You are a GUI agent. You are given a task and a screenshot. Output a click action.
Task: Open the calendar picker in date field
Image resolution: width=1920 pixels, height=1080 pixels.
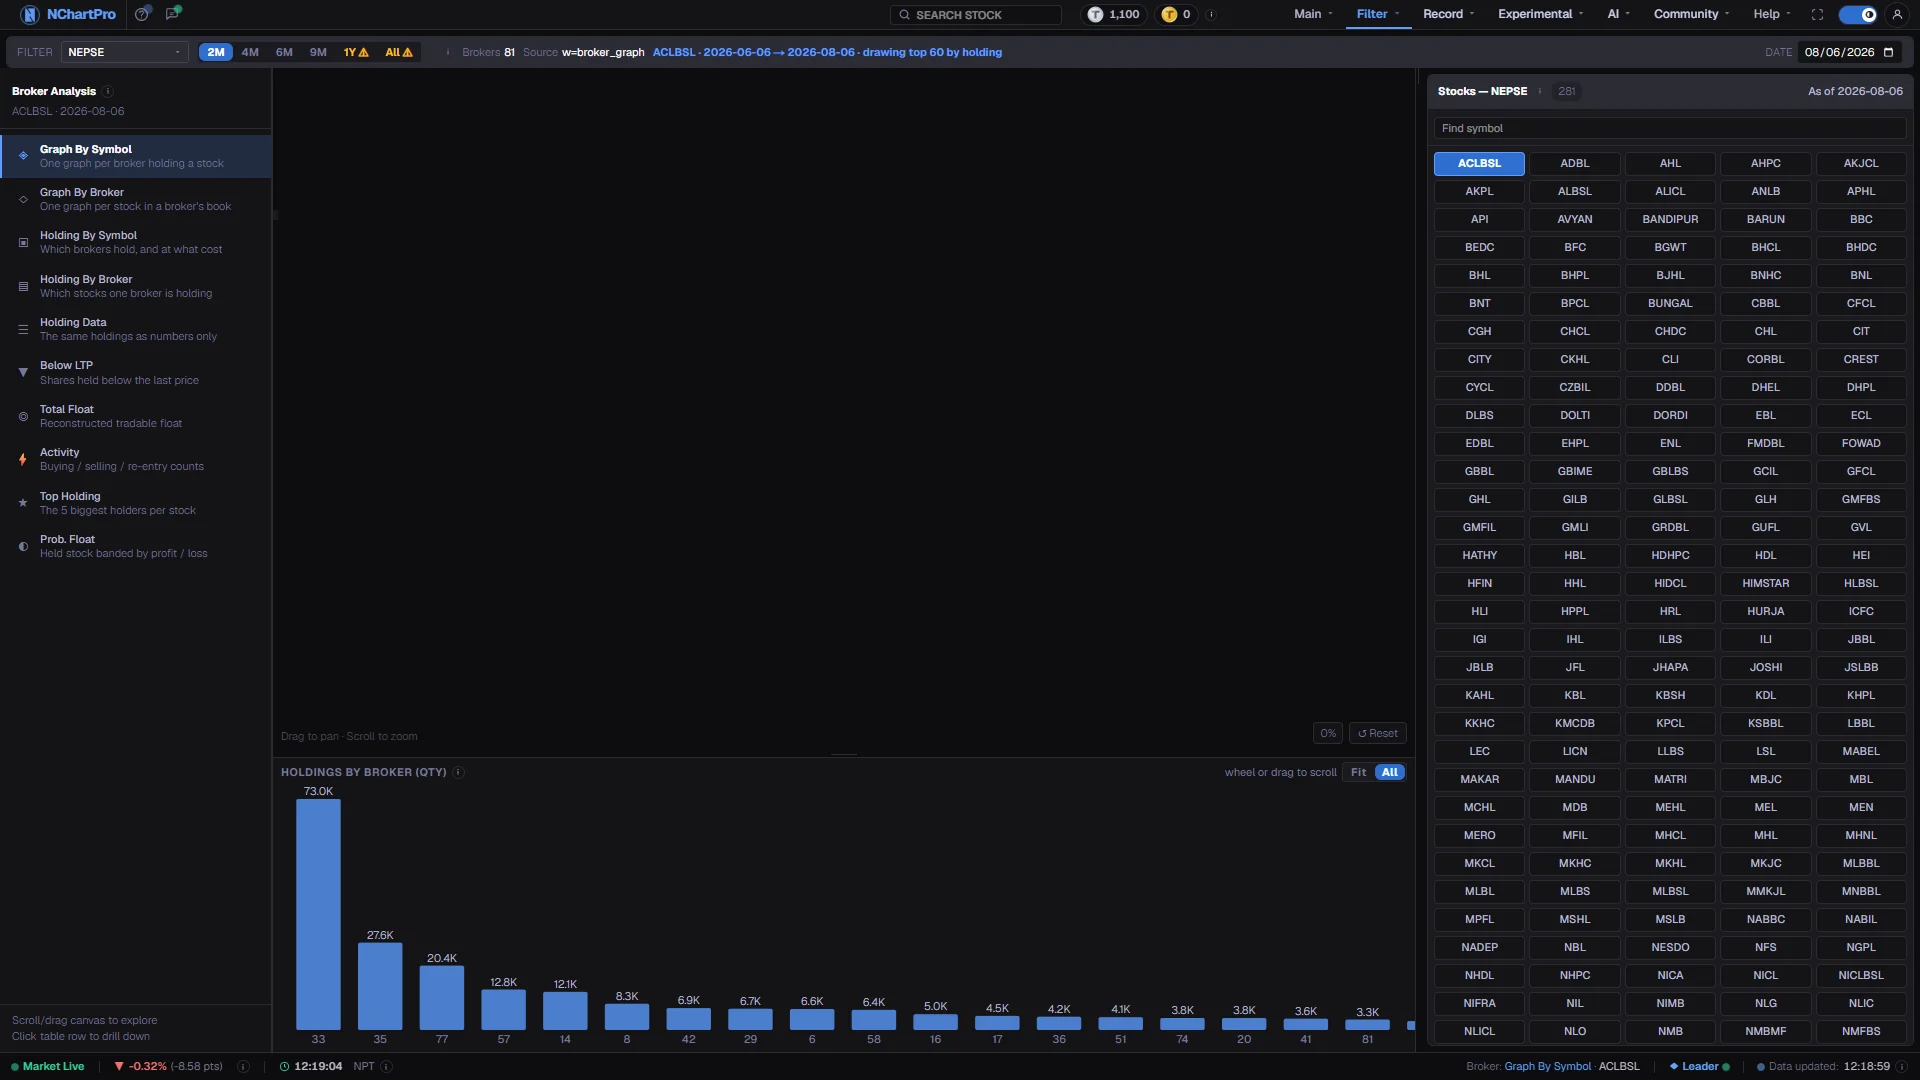coord(1889,52)
